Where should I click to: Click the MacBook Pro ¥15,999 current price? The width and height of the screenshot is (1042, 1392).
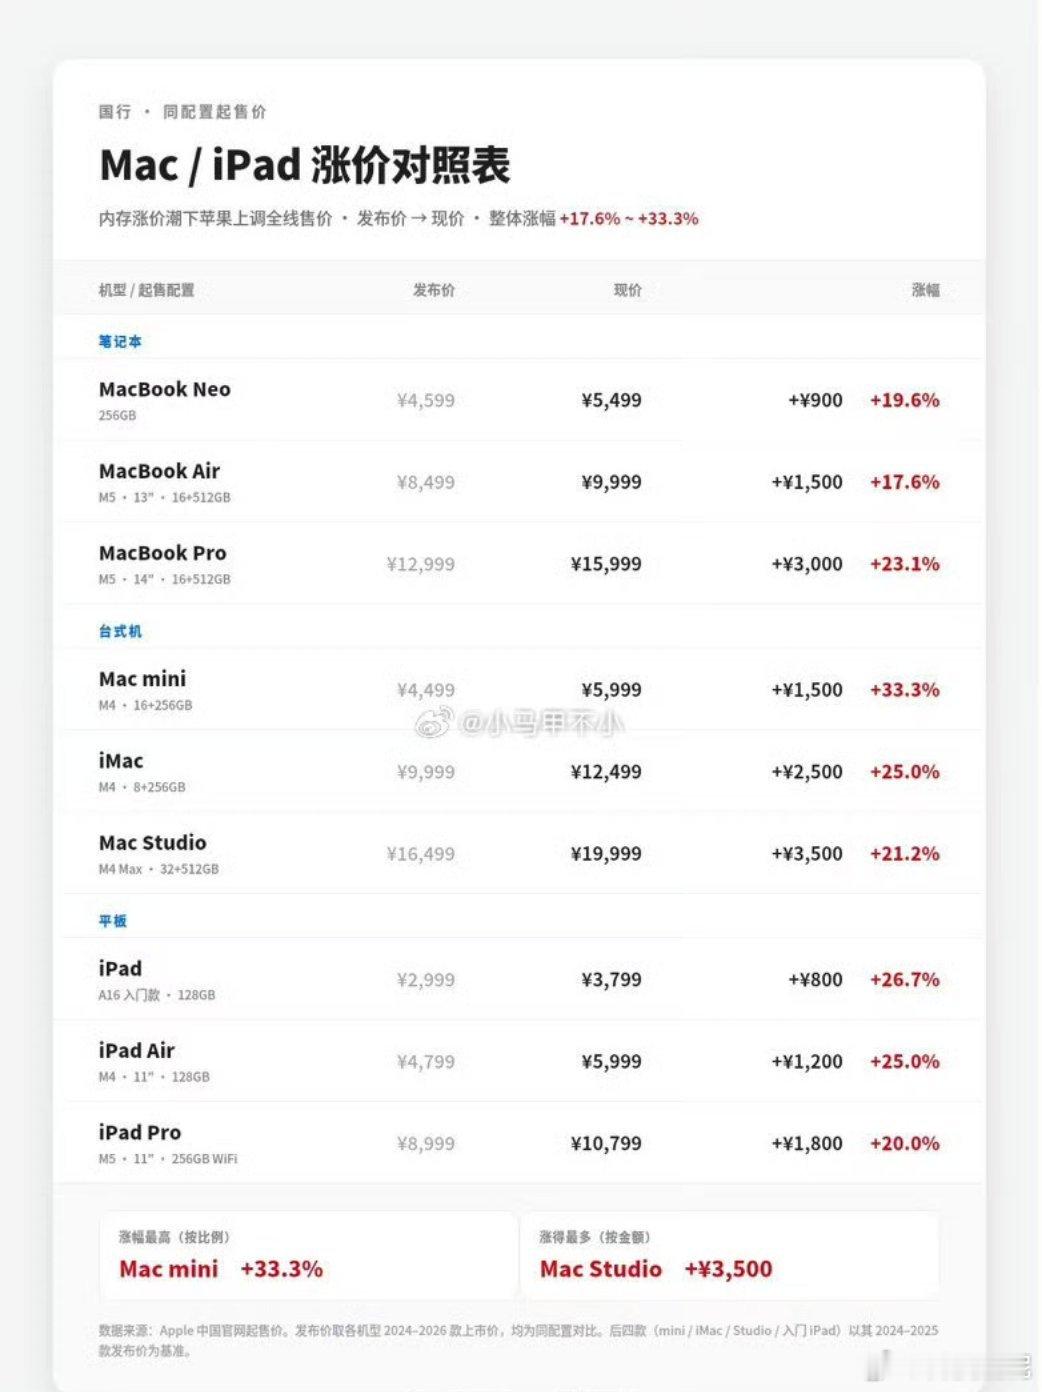pyautogui.click(x=606, y=564)
